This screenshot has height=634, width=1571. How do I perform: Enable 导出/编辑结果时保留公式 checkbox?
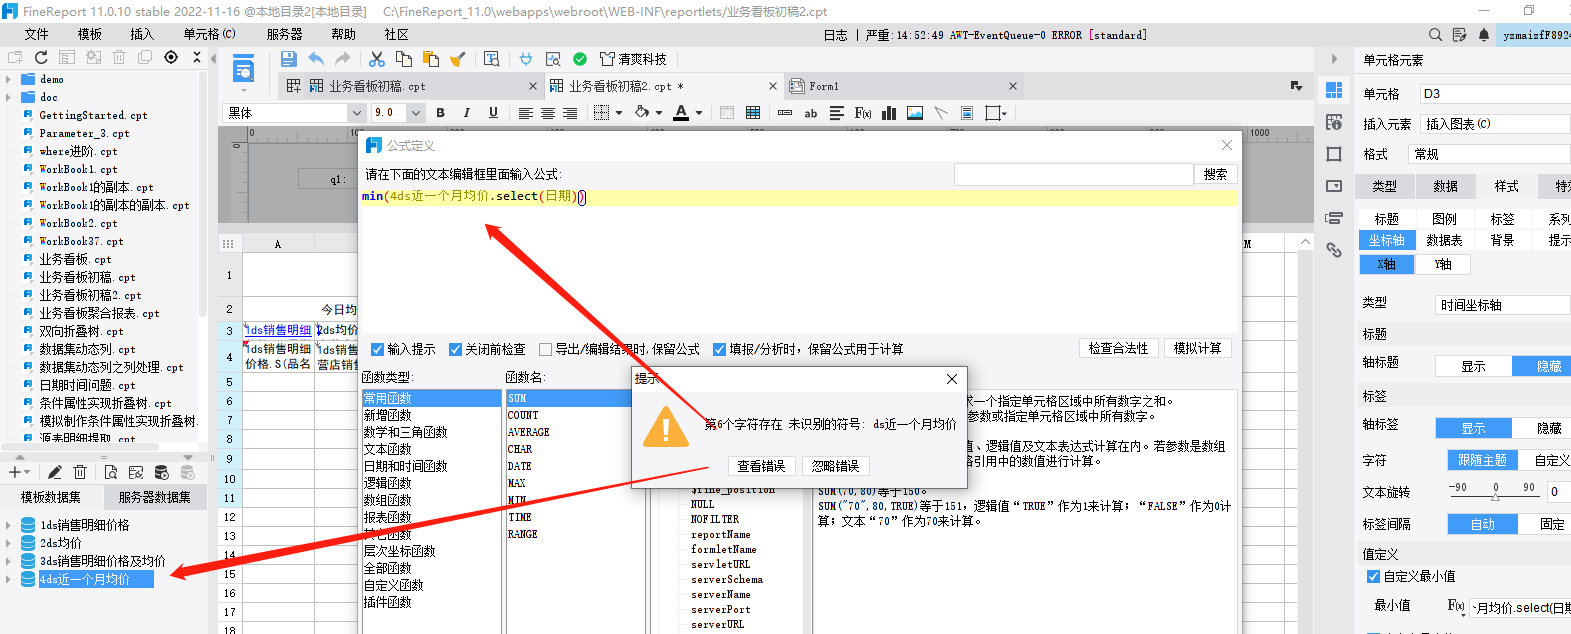pos(545,349)
